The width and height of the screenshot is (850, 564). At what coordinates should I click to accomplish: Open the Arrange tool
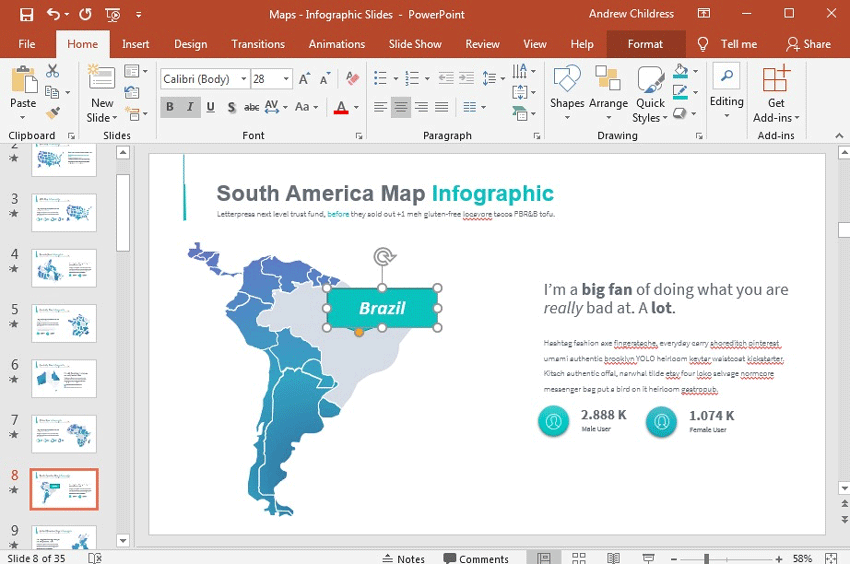pyautogui.click(x=608, y=81)
